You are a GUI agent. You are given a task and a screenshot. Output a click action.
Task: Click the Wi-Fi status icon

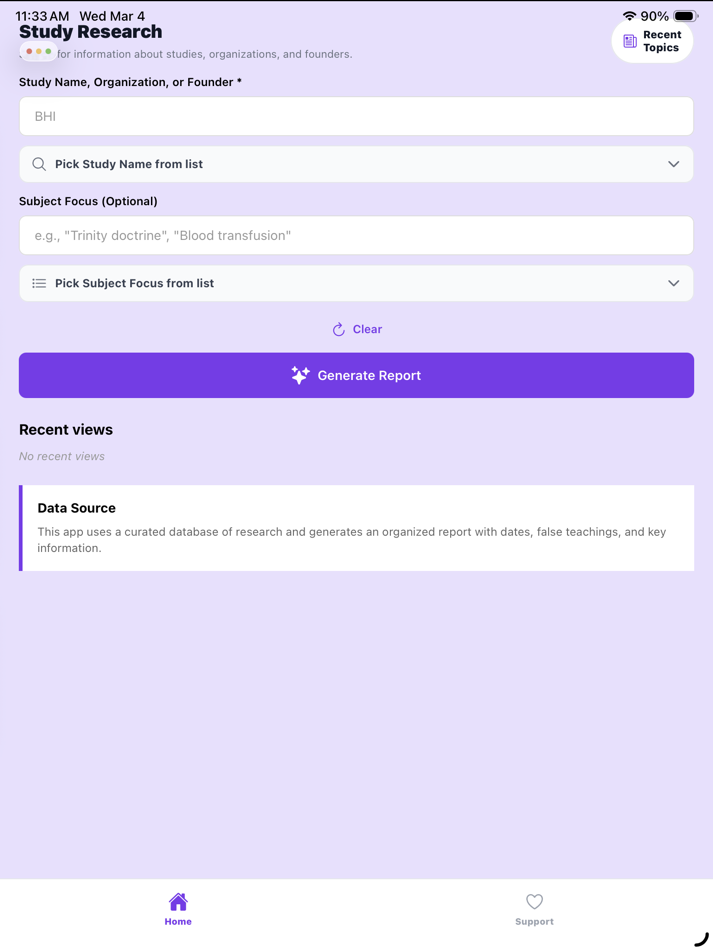[629, 16]
